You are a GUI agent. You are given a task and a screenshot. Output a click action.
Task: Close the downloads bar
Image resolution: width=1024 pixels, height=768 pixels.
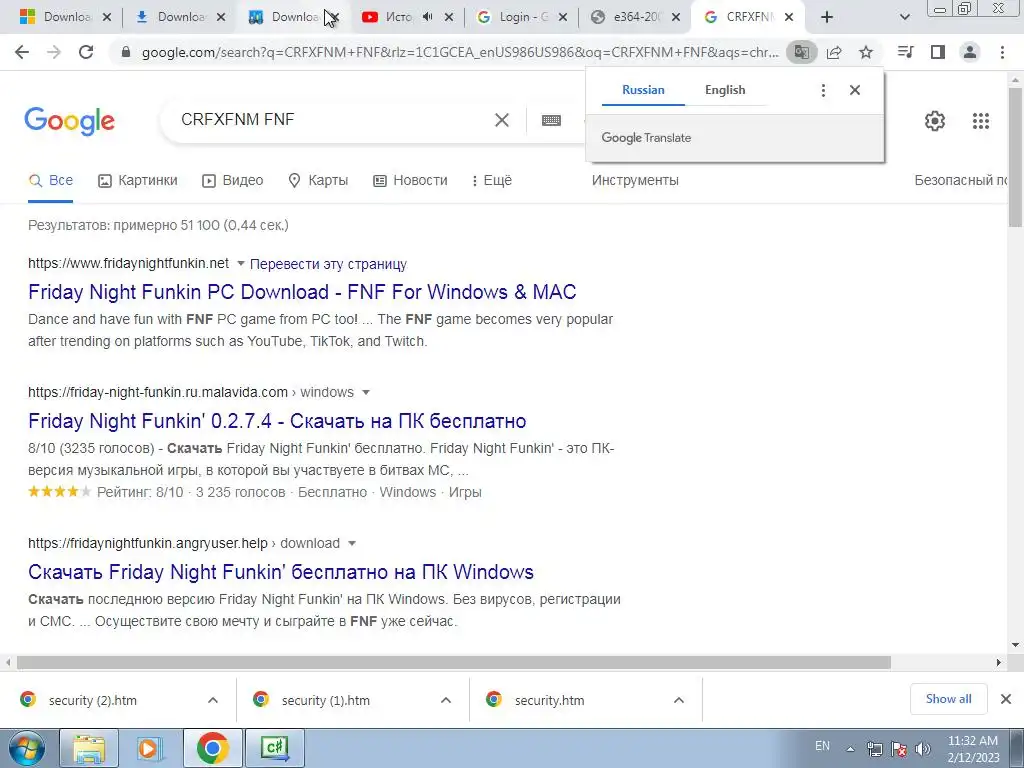tap(1006, 699)
